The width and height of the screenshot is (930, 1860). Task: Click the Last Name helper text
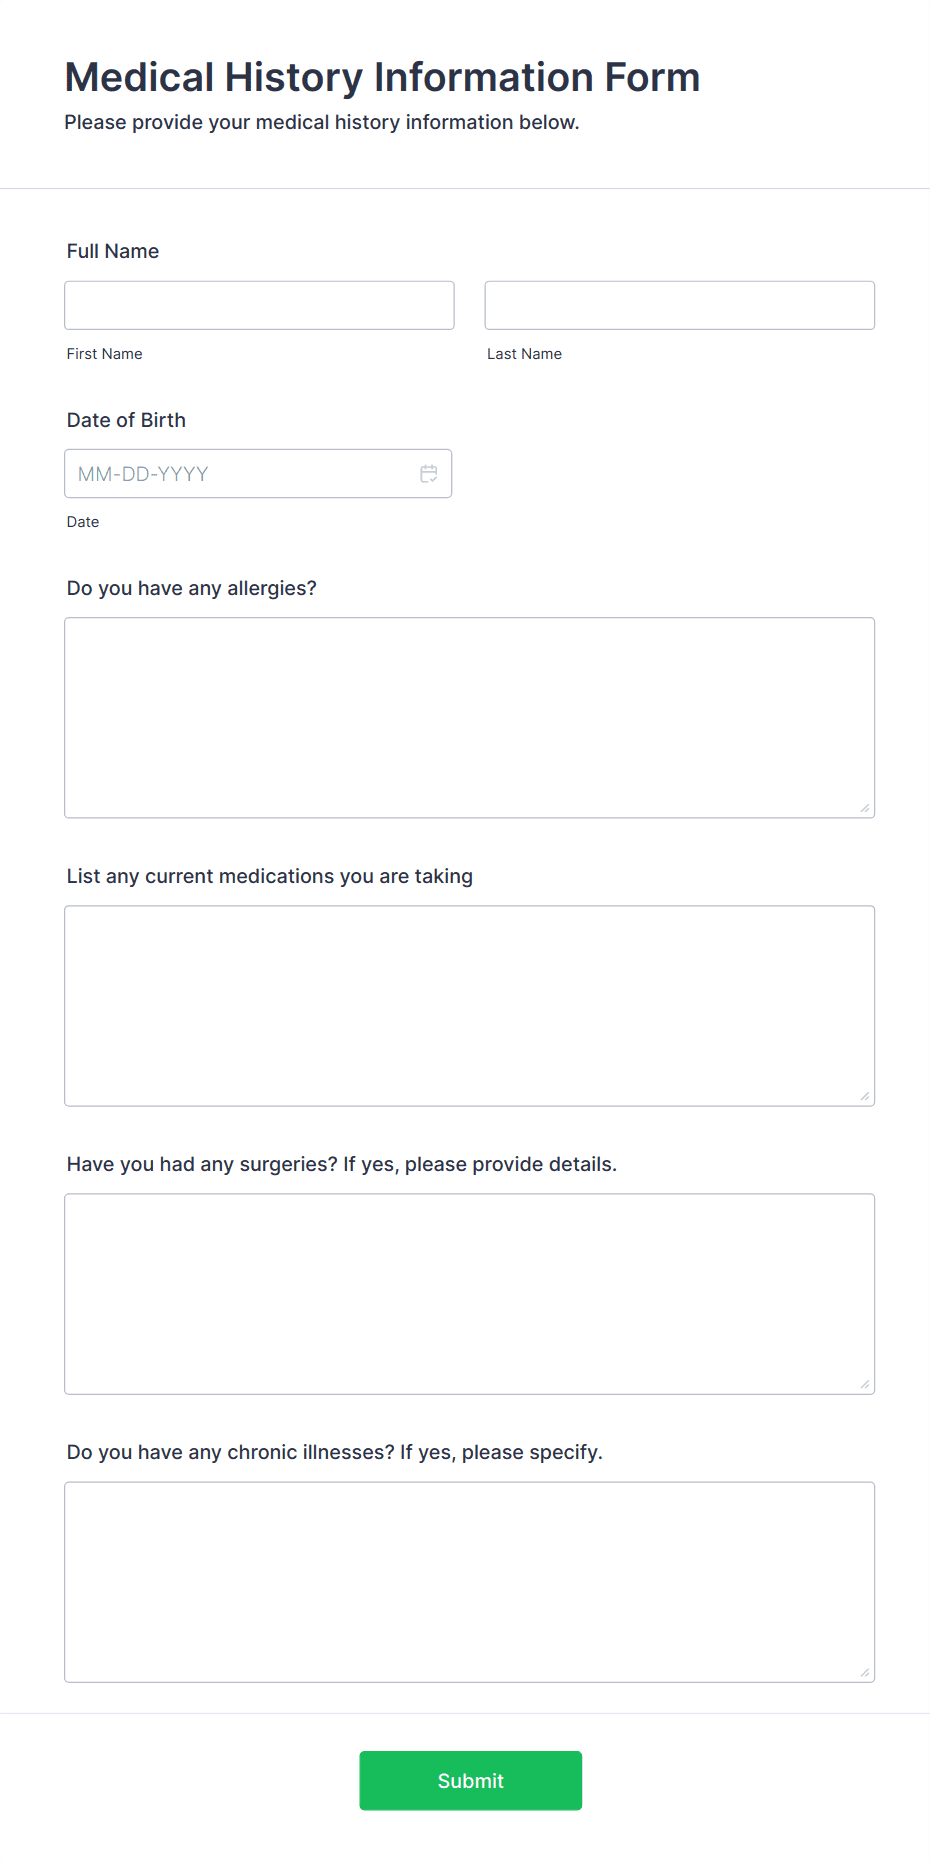coord(524,353)
